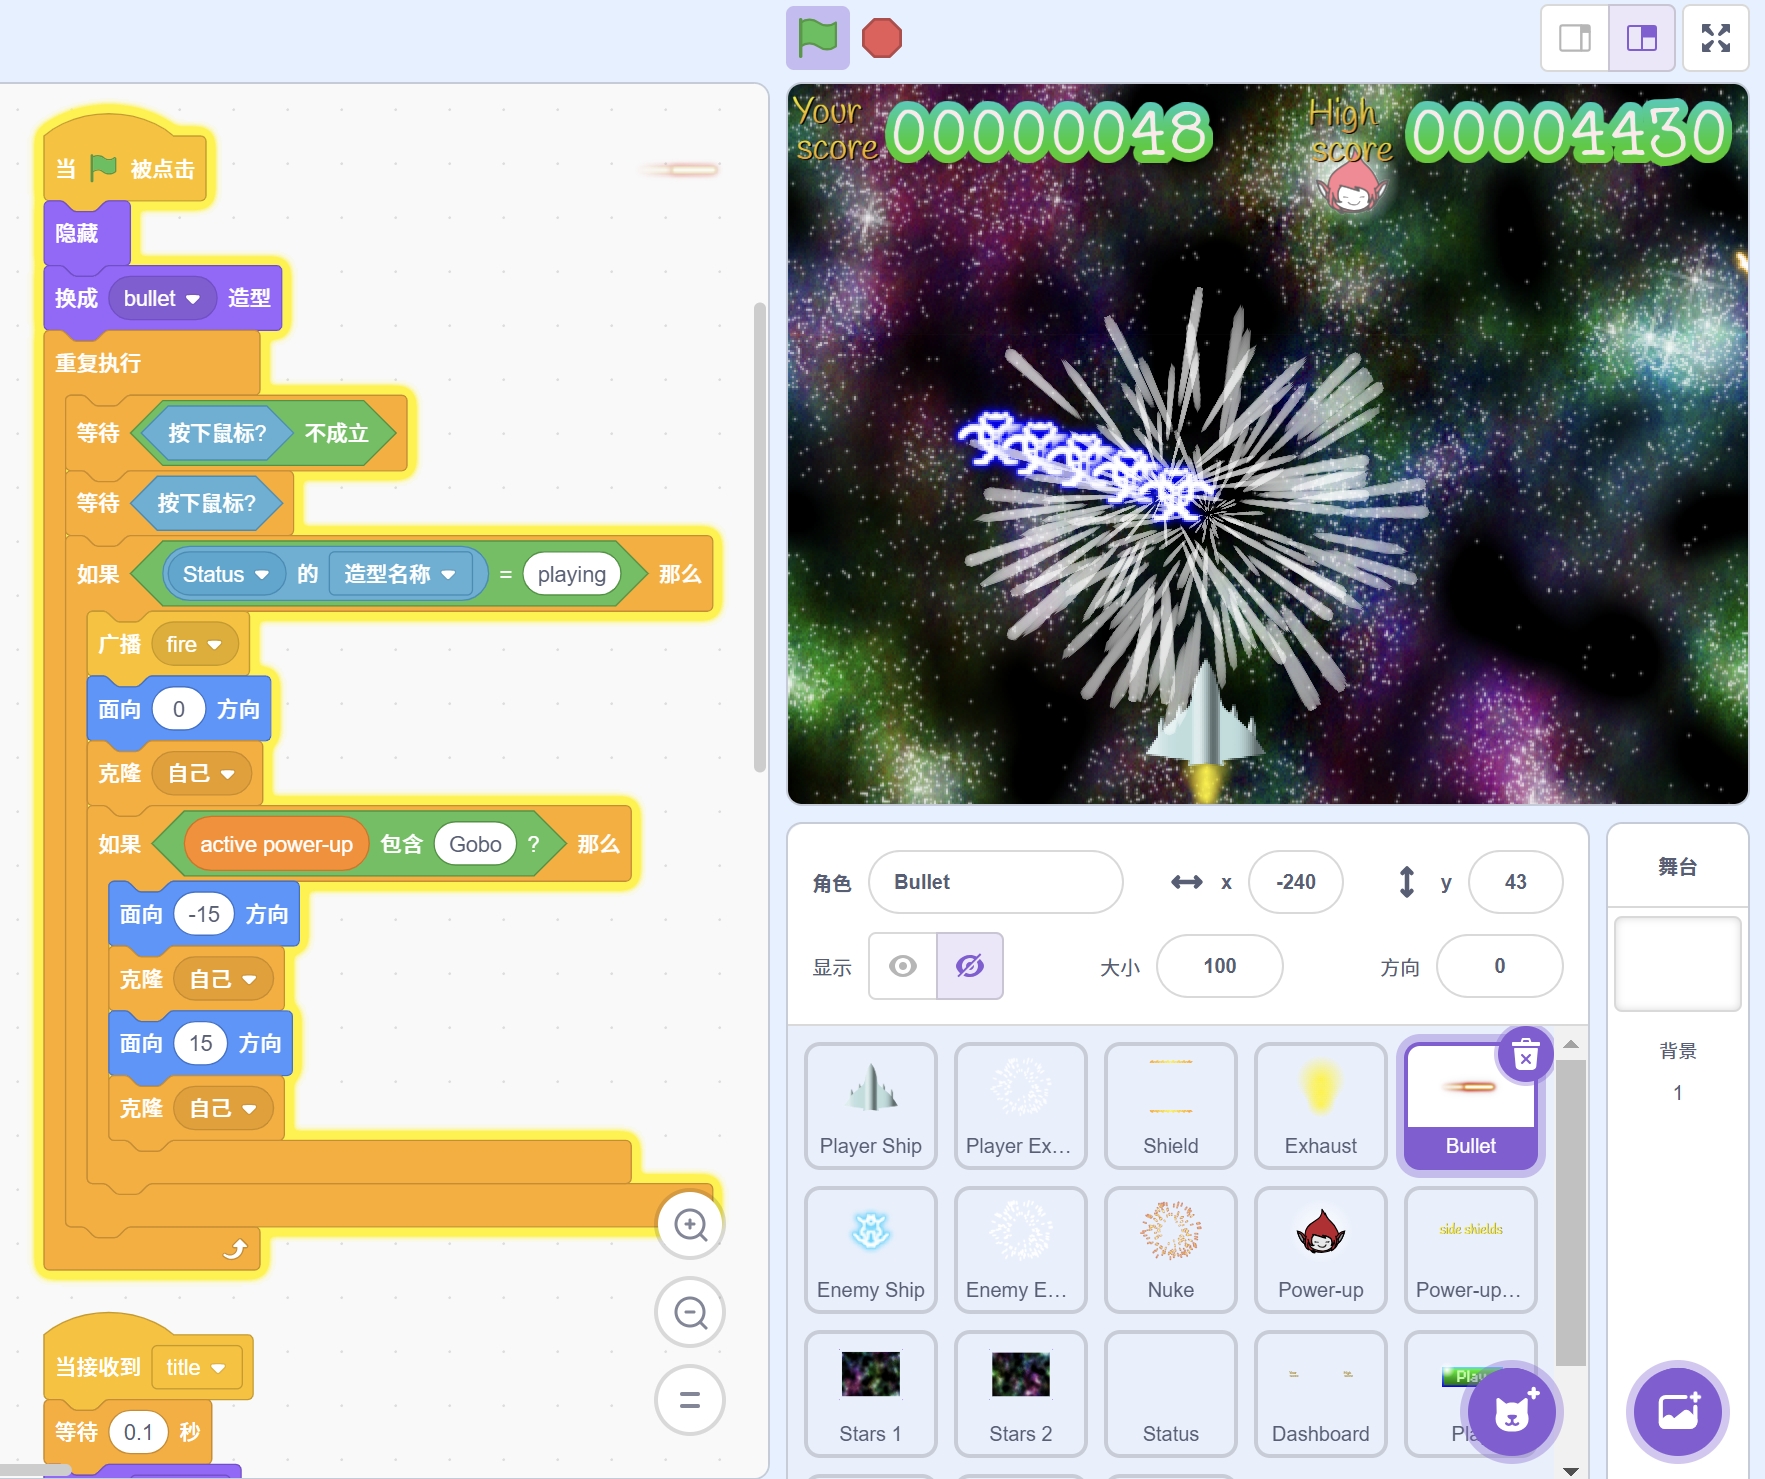Hide the sprite using crossed-eye icon
This screenshot has height=1479, width=1765.
tap(969, 966)
